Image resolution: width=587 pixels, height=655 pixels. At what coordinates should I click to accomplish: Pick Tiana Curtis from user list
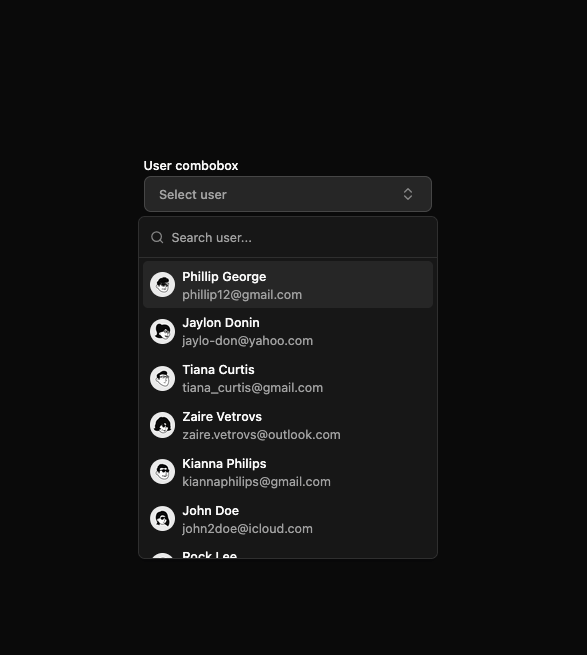click(x=287, y=378)
